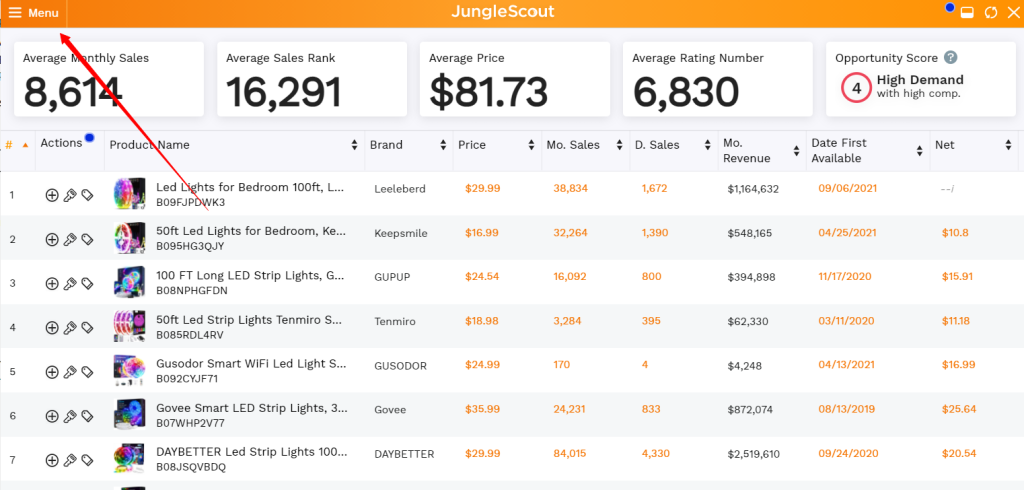The width and height of the screenshot is (1024, 490).
Task: Click the flashlight icon for Tenmiro row
Action: pyautogui.click(x=70, y=327)
